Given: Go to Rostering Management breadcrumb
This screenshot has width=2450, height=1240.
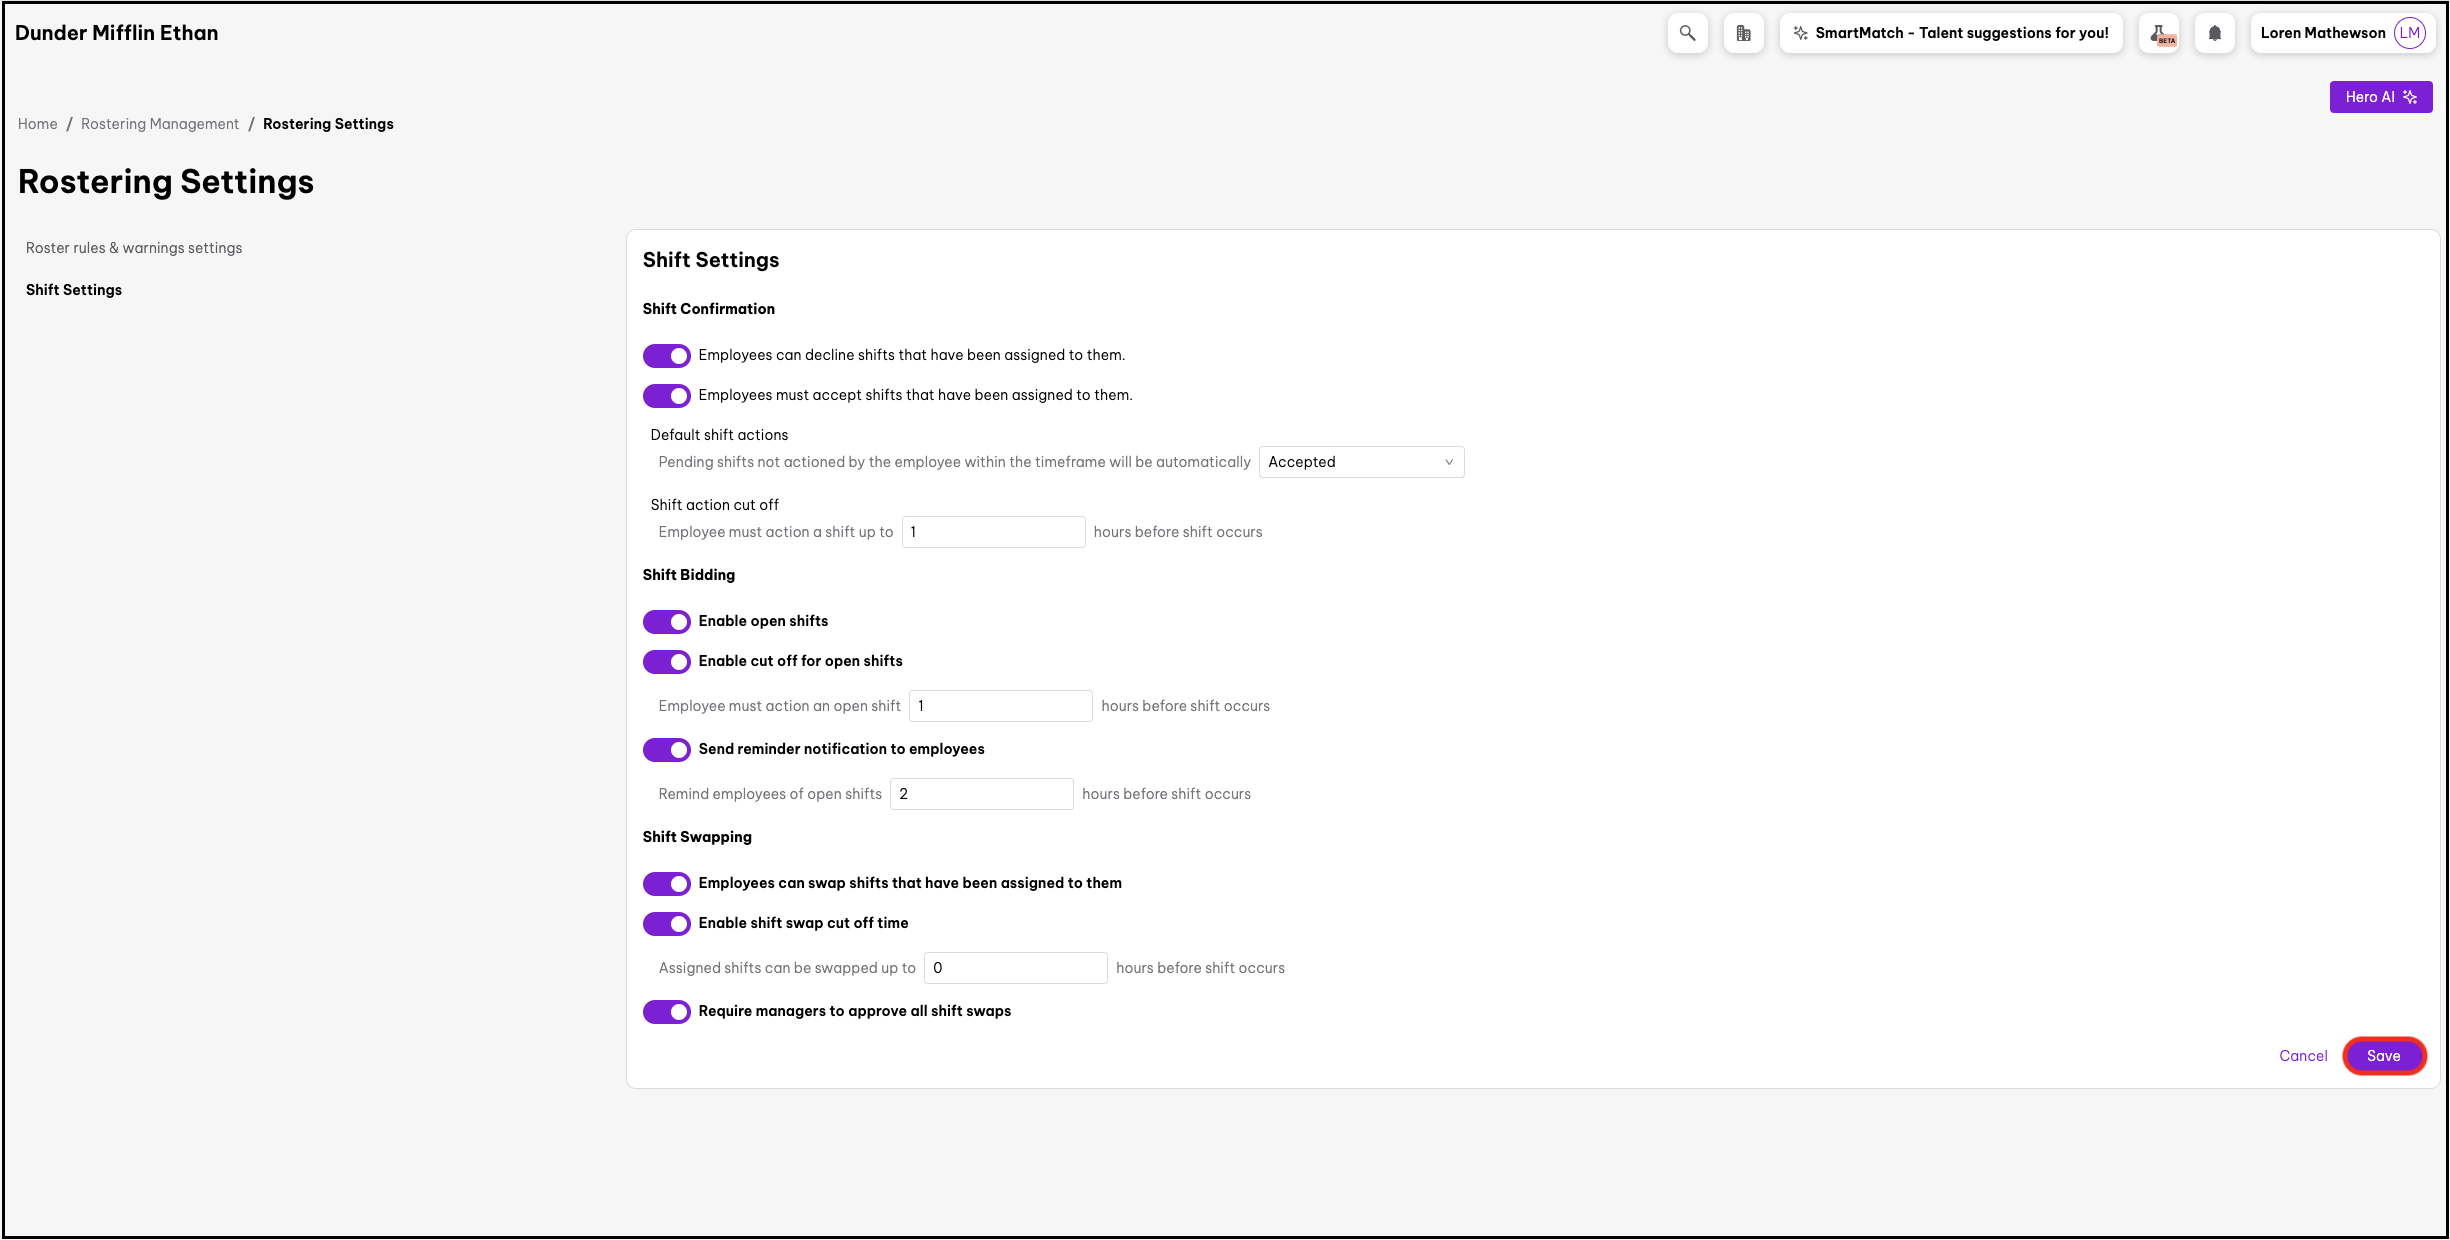Looking at the screenshot, I should tap(160, 124).
